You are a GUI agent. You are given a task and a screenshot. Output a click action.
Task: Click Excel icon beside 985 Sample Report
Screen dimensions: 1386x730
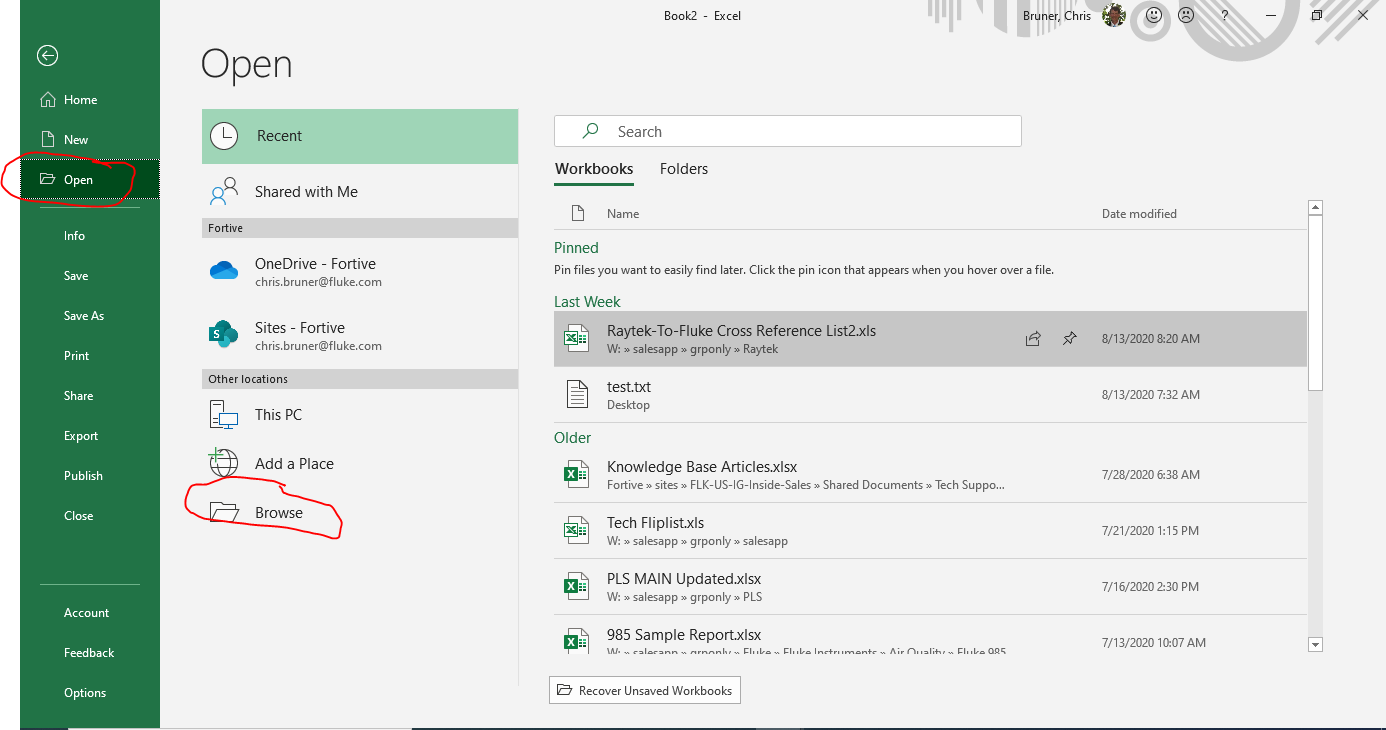click(x=576, y=641)
